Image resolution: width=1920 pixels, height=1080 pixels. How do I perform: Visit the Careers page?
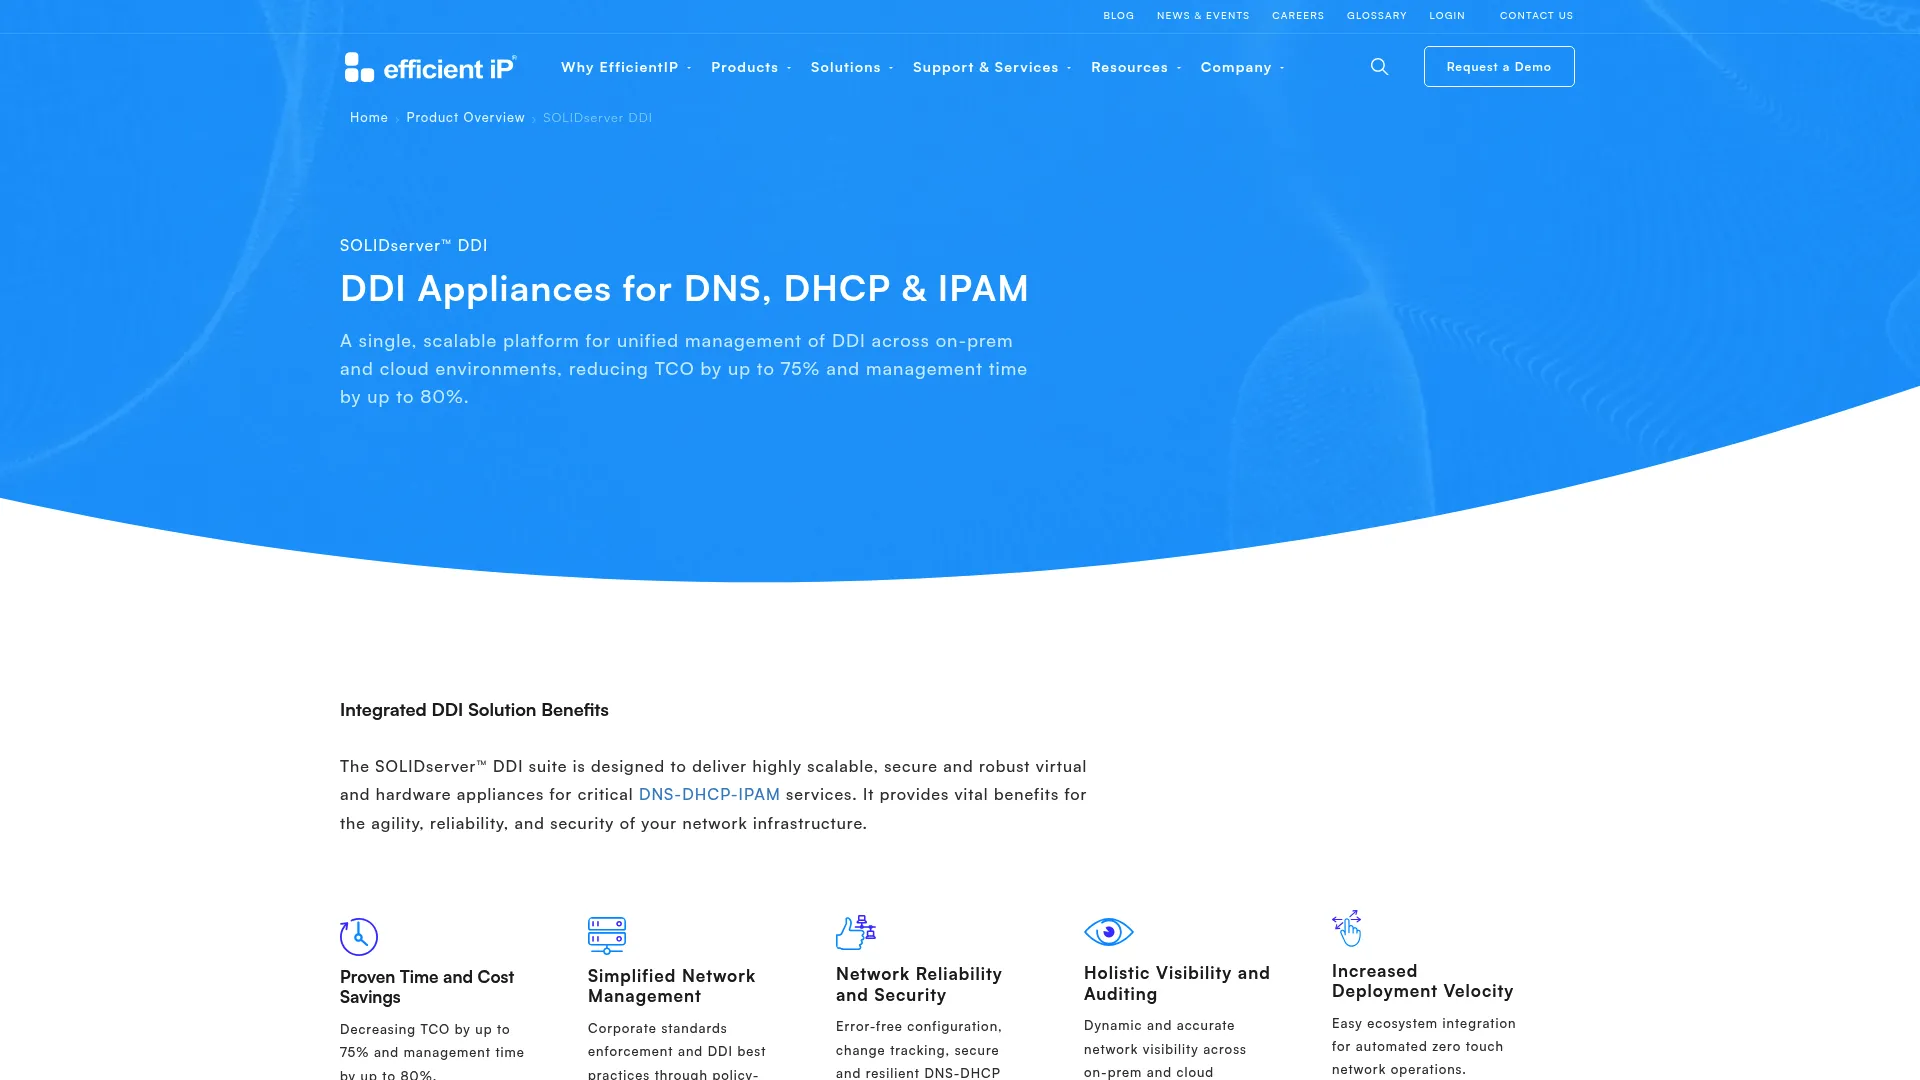click(1298, 16)
